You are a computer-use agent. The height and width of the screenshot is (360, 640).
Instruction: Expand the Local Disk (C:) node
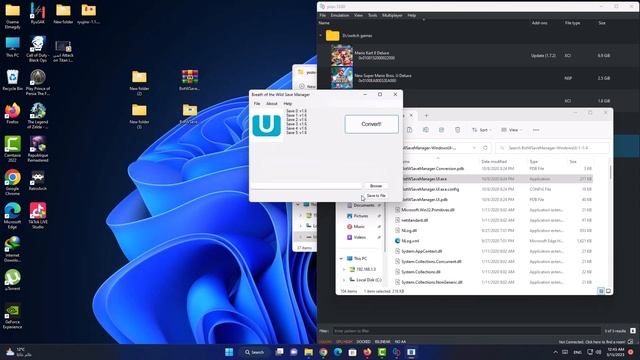(344, 280)
